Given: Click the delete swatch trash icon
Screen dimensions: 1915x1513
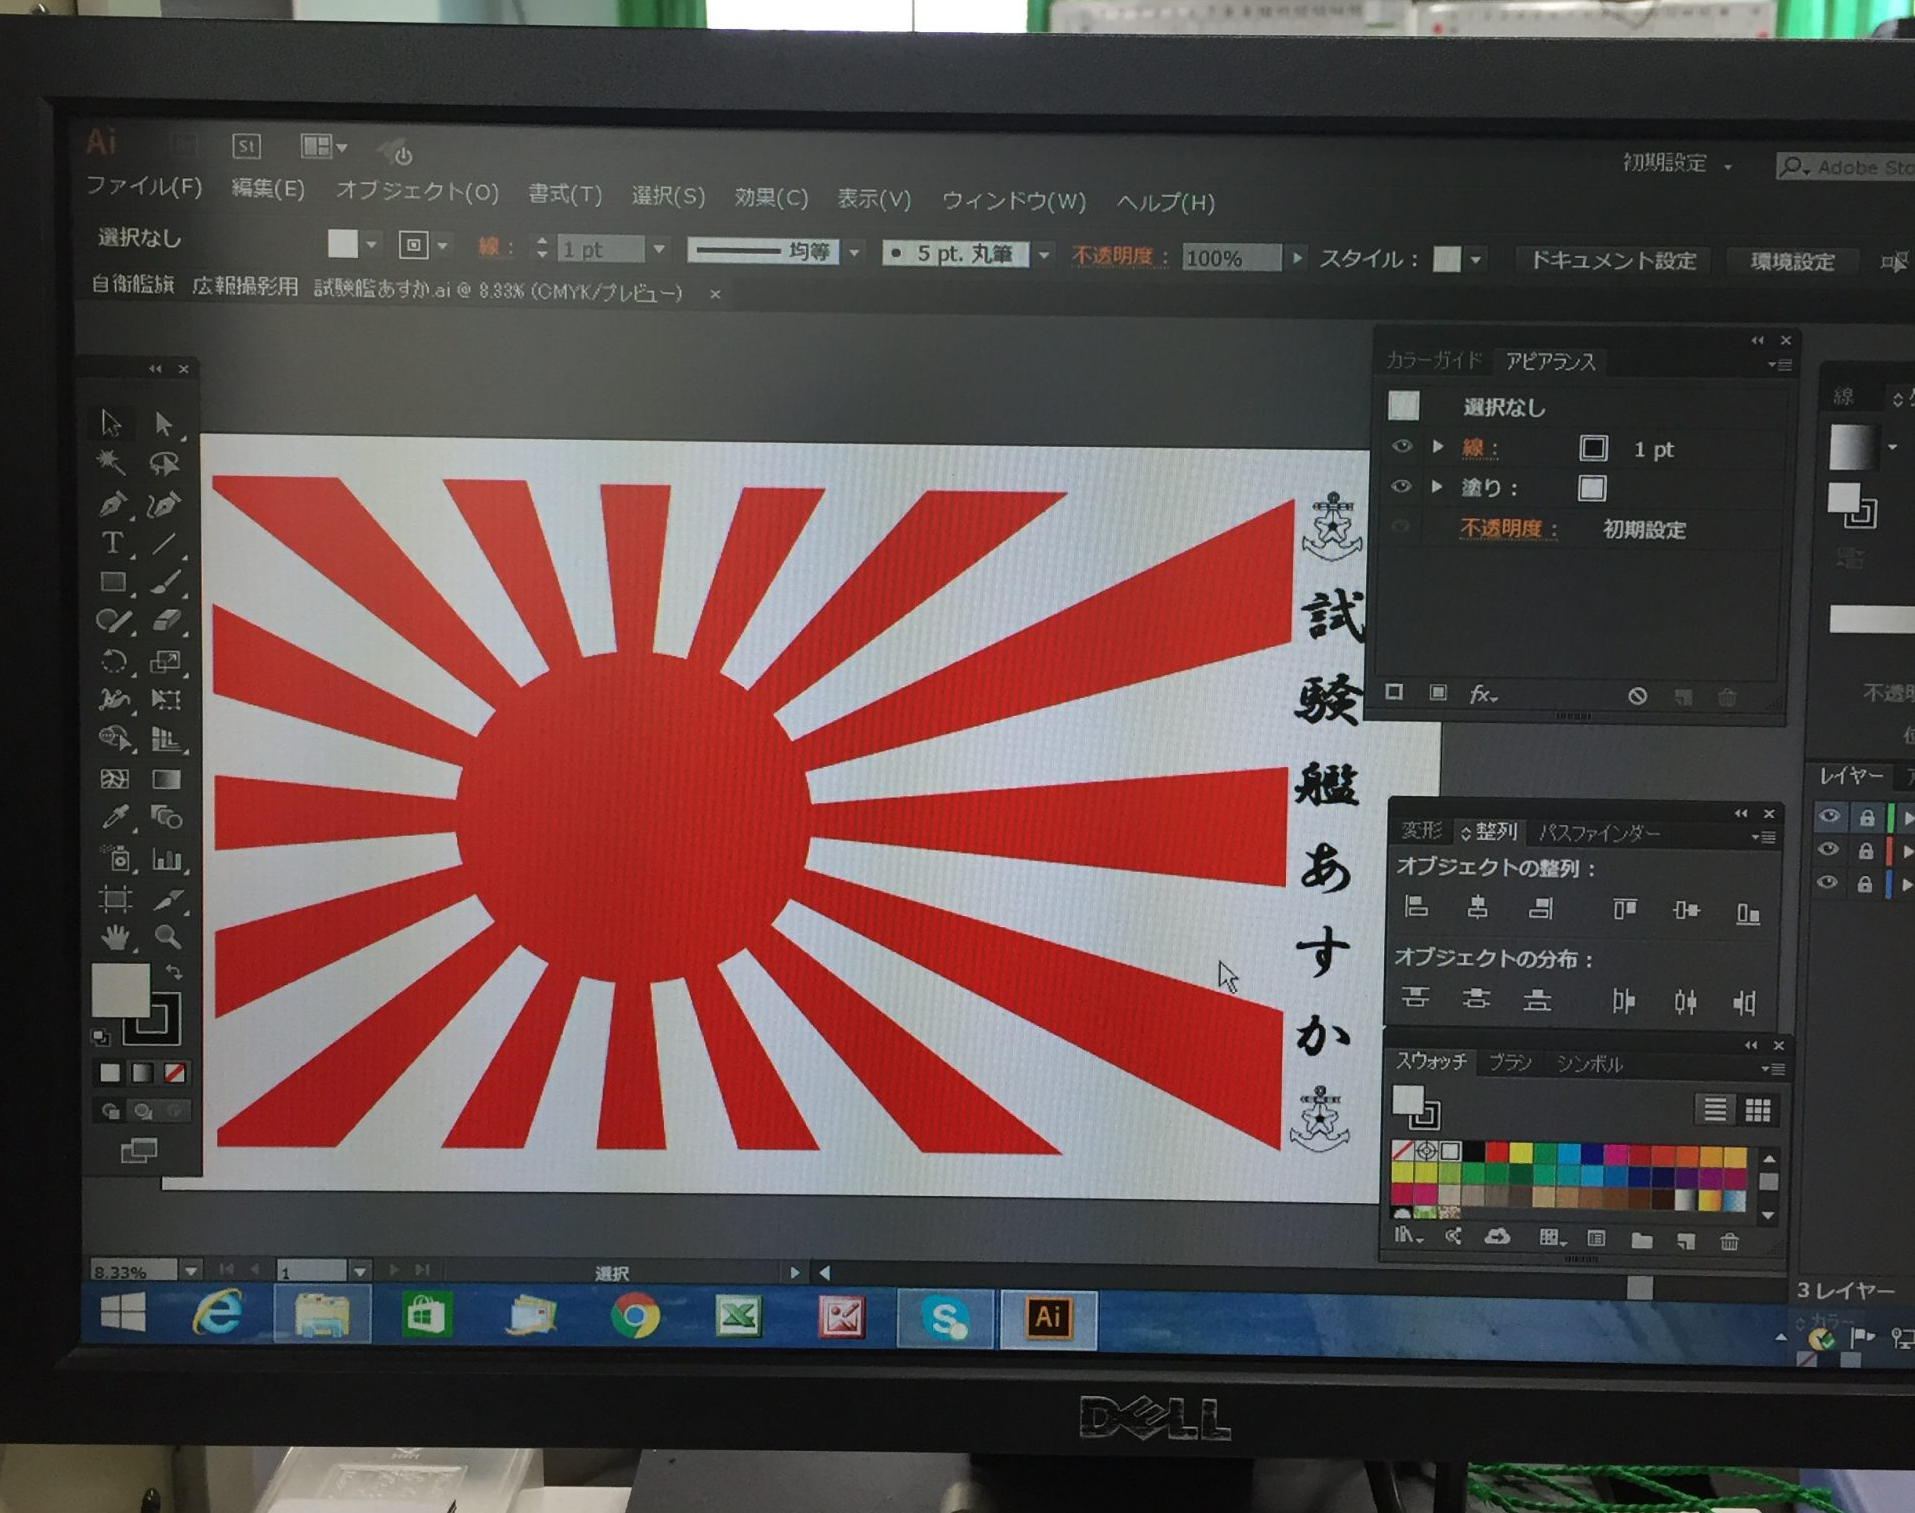Looking at the screenshot, I should pos(1729,1241).
